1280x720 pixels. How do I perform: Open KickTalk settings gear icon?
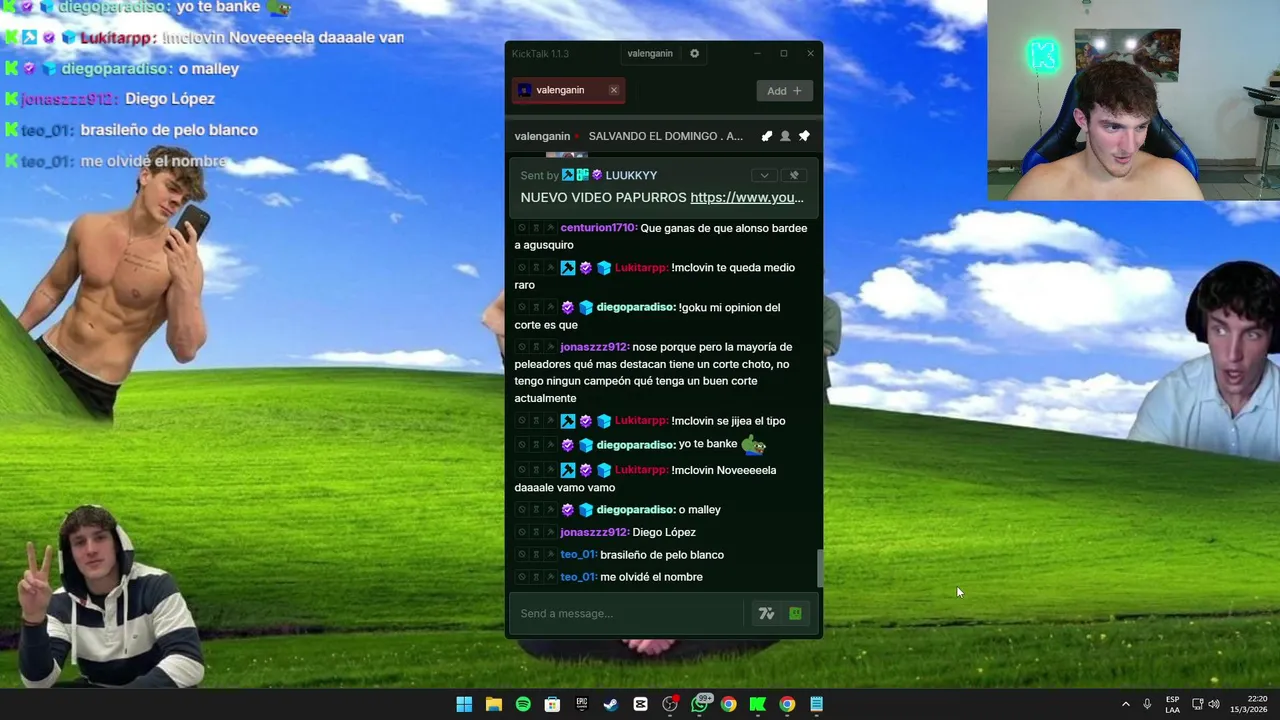pos(694,54)
